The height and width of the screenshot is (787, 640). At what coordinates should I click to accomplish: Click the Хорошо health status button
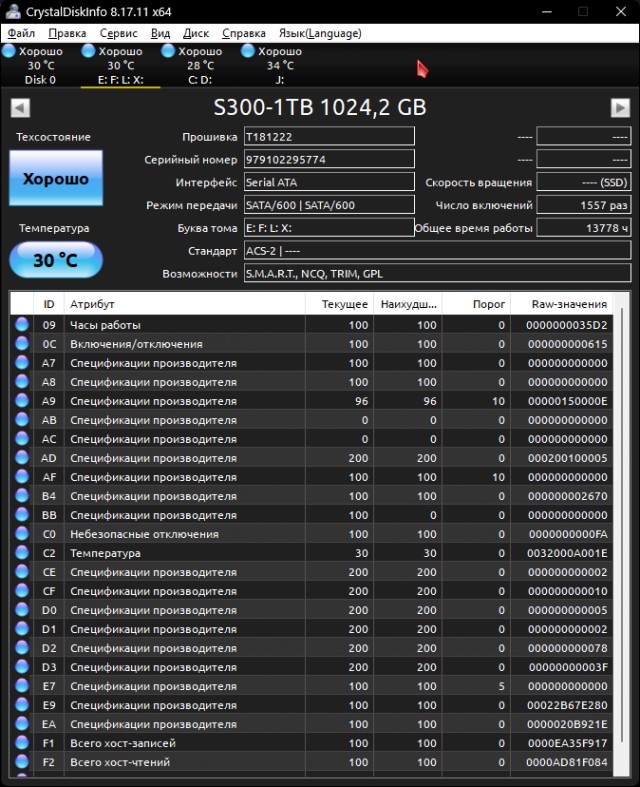click(56, 178)
